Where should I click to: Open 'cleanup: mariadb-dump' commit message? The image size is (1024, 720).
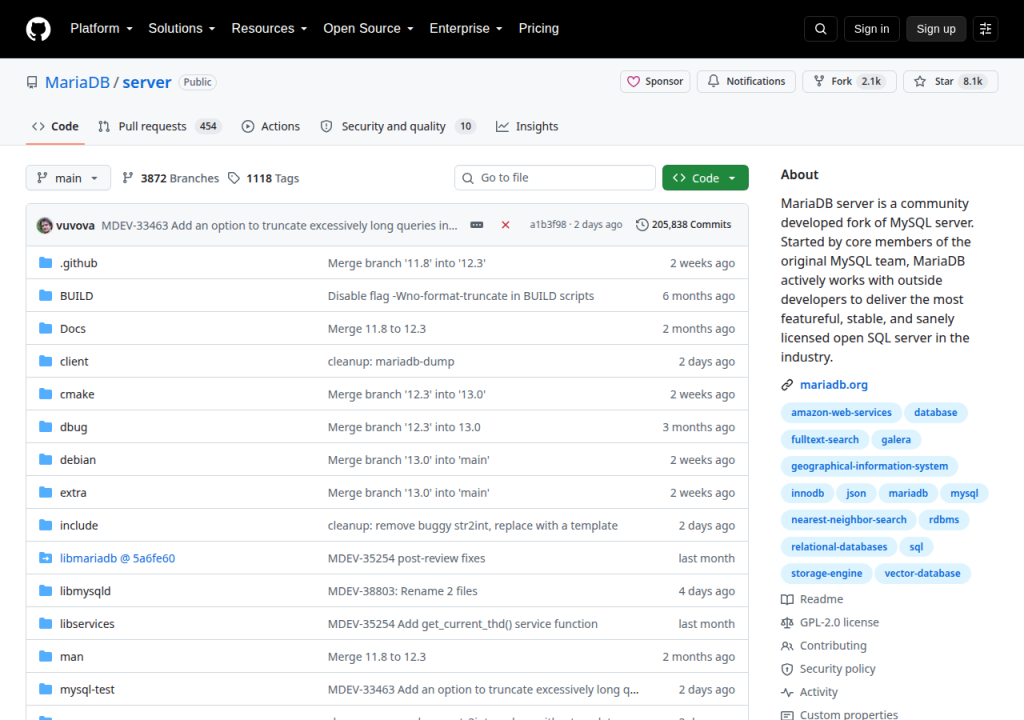click(391, 361)
